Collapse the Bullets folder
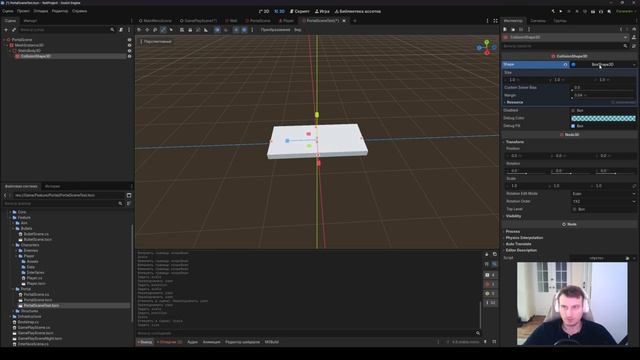 (x=13, y=229)
